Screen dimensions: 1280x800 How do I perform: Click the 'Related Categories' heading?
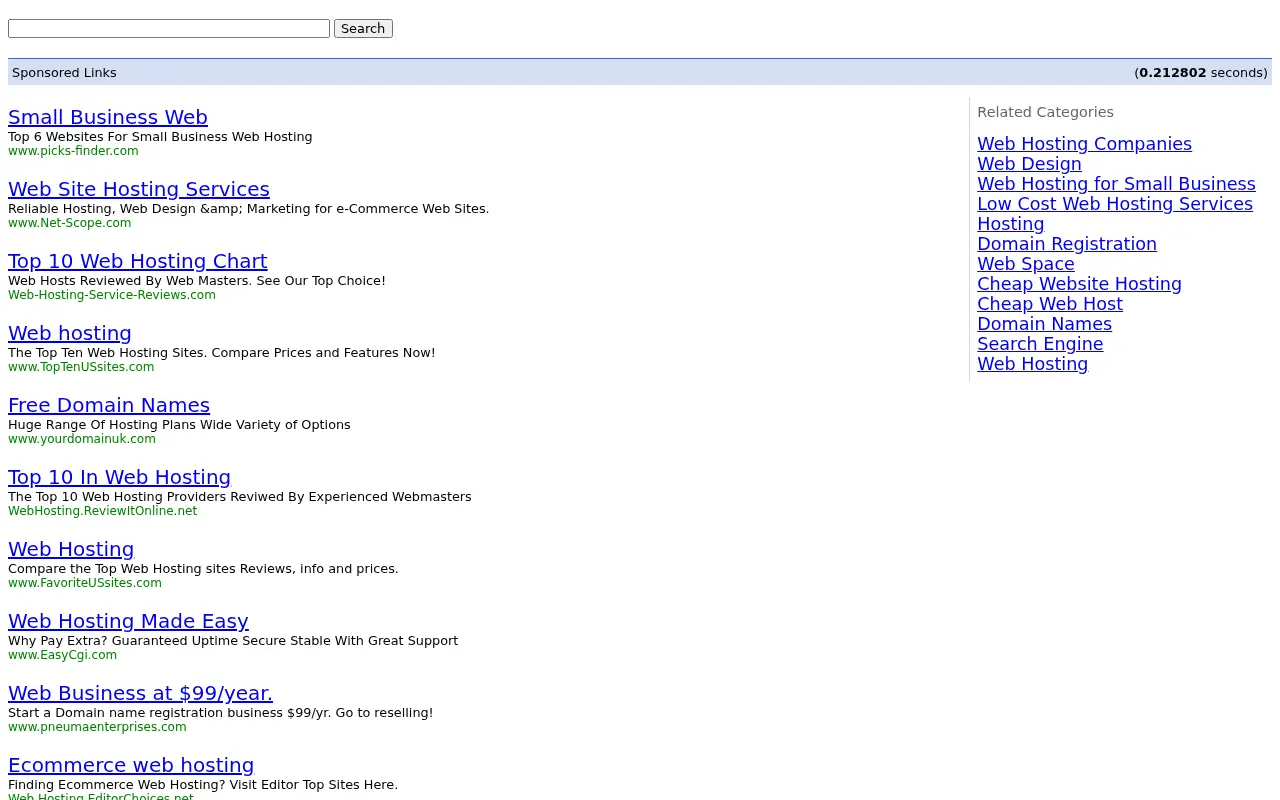1045,112
